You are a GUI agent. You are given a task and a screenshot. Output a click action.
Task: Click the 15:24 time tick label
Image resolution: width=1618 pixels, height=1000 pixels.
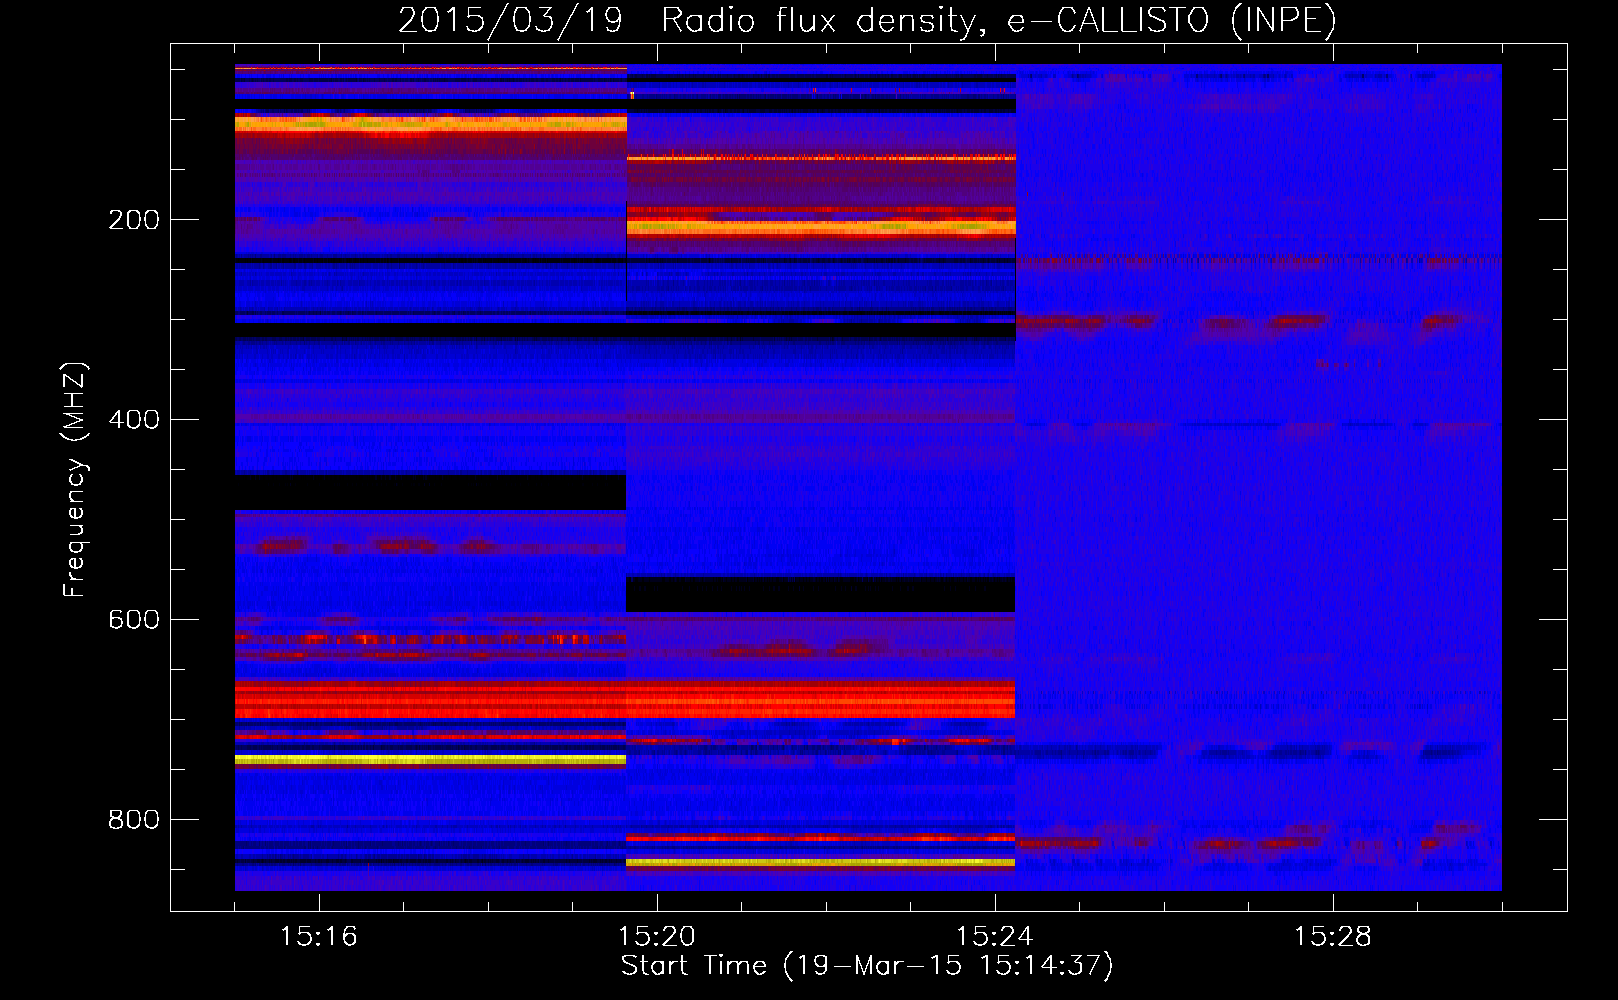[x=995, y=937]
